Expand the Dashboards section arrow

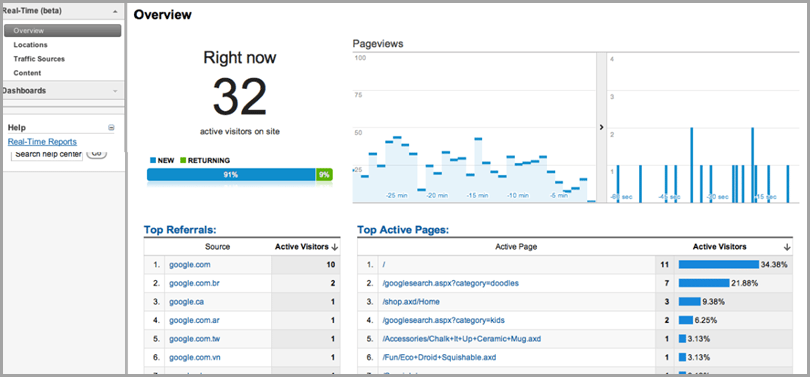pos(115,91)
